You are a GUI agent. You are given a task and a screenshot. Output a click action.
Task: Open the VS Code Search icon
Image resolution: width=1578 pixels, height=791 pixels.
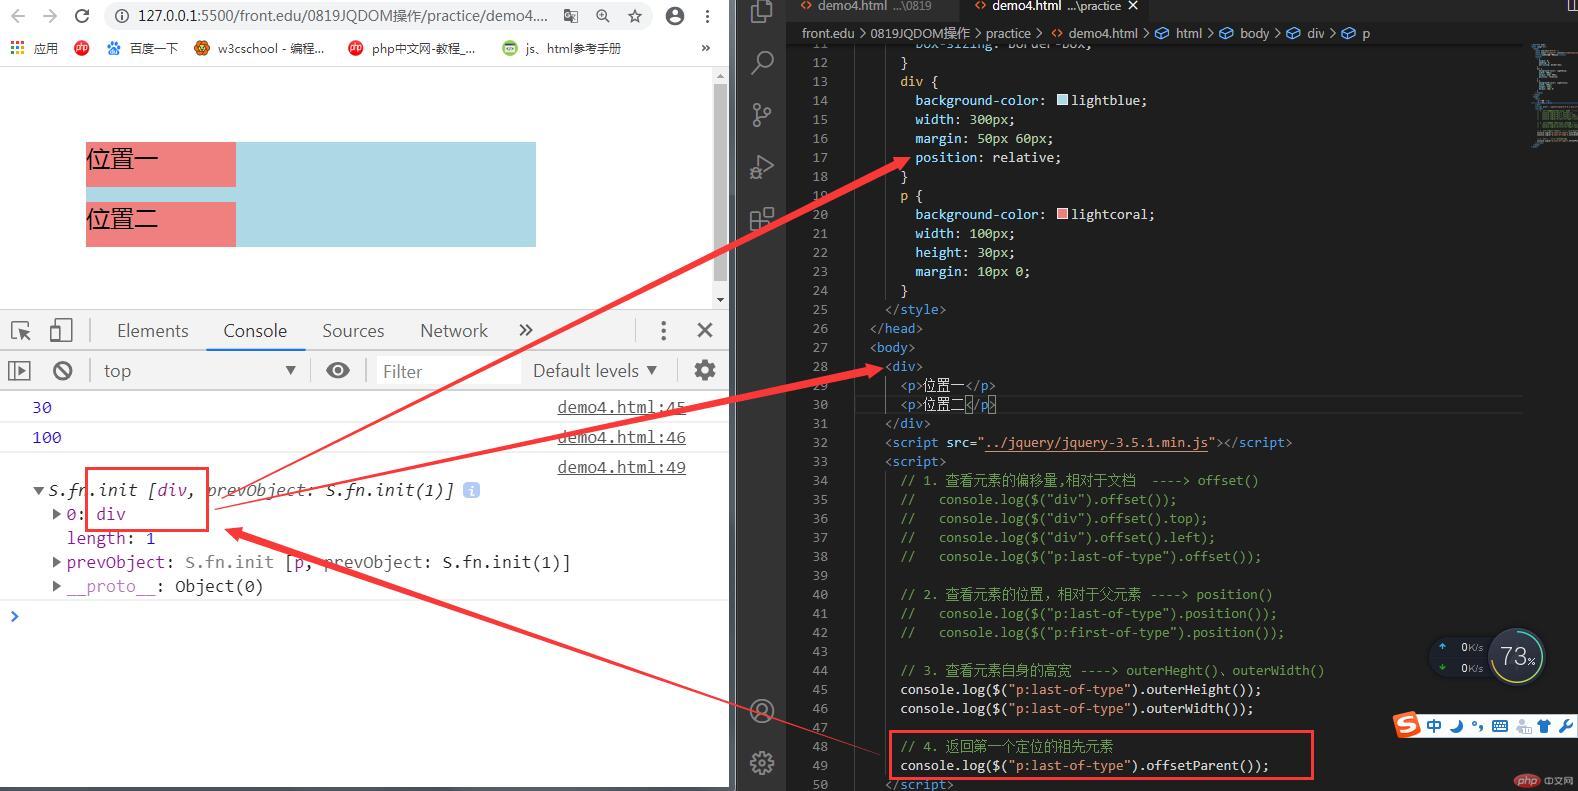pos(762,63)
